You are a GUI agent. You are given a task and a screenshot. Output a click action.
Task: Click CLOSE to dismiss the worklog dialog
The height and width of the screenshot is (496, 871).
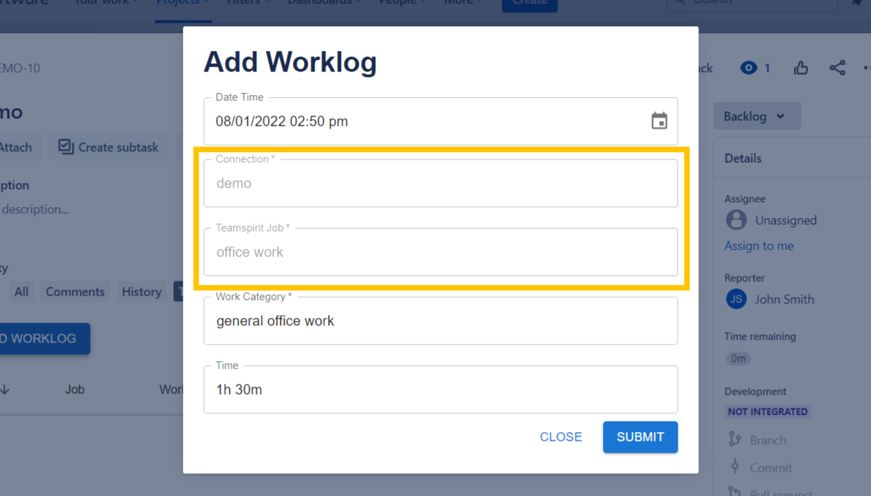(x=560, y=437)
